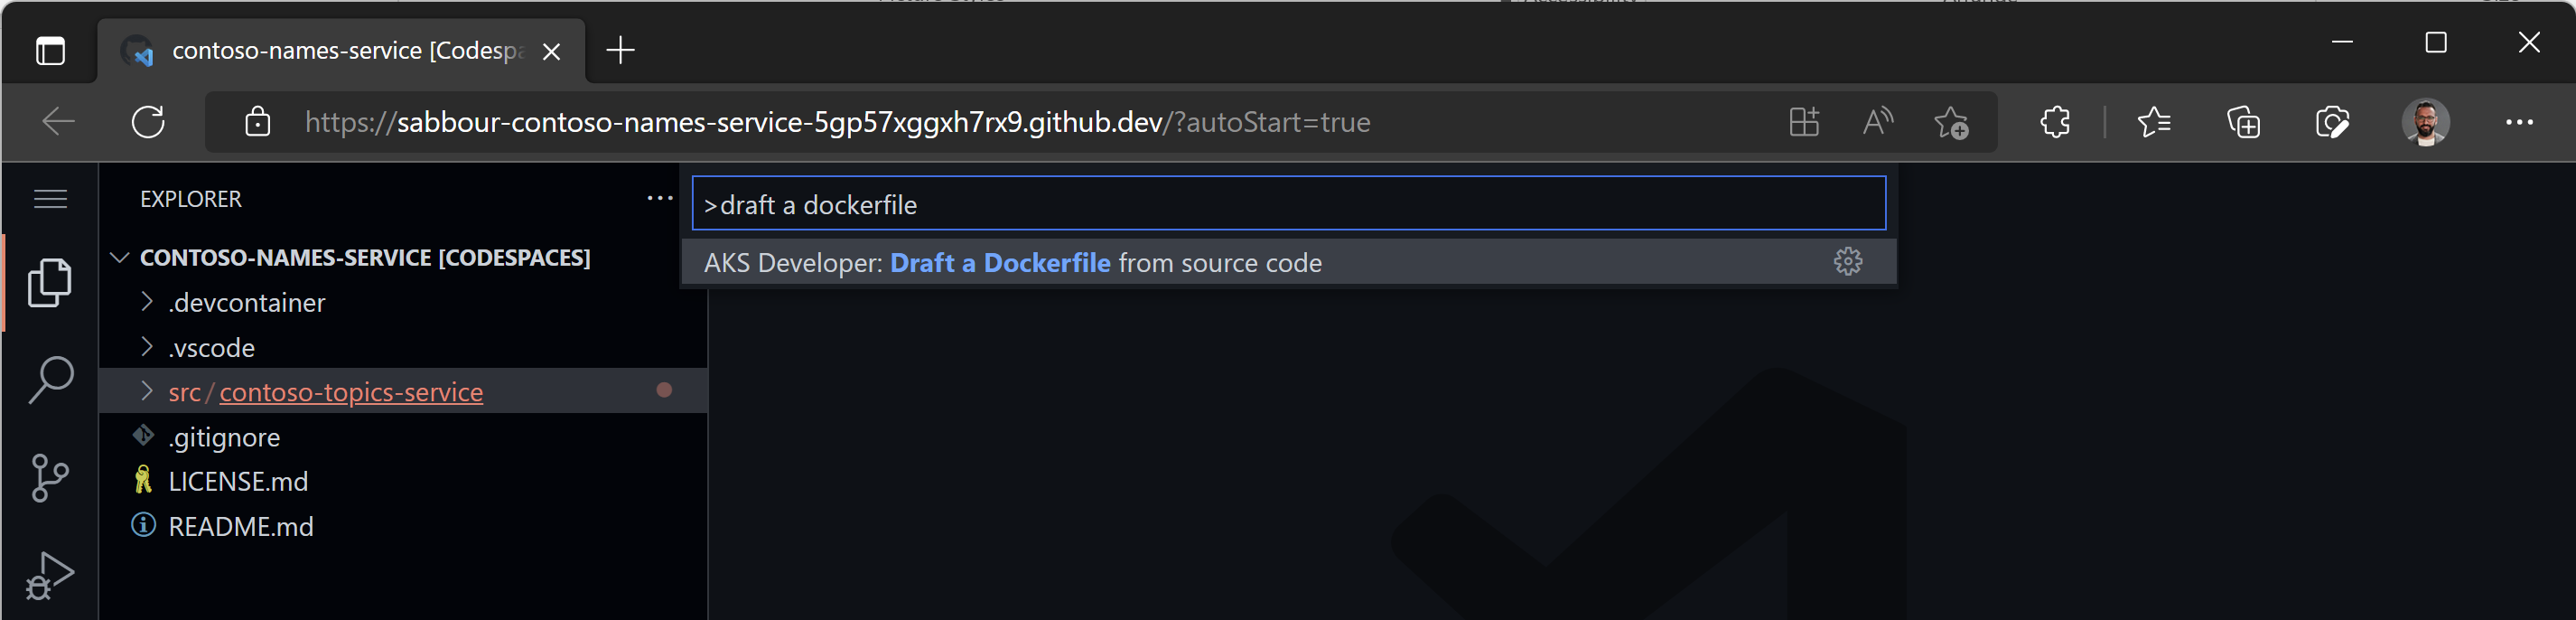
Task: Click the EXPLORER panel title
Action: (191, 199)
